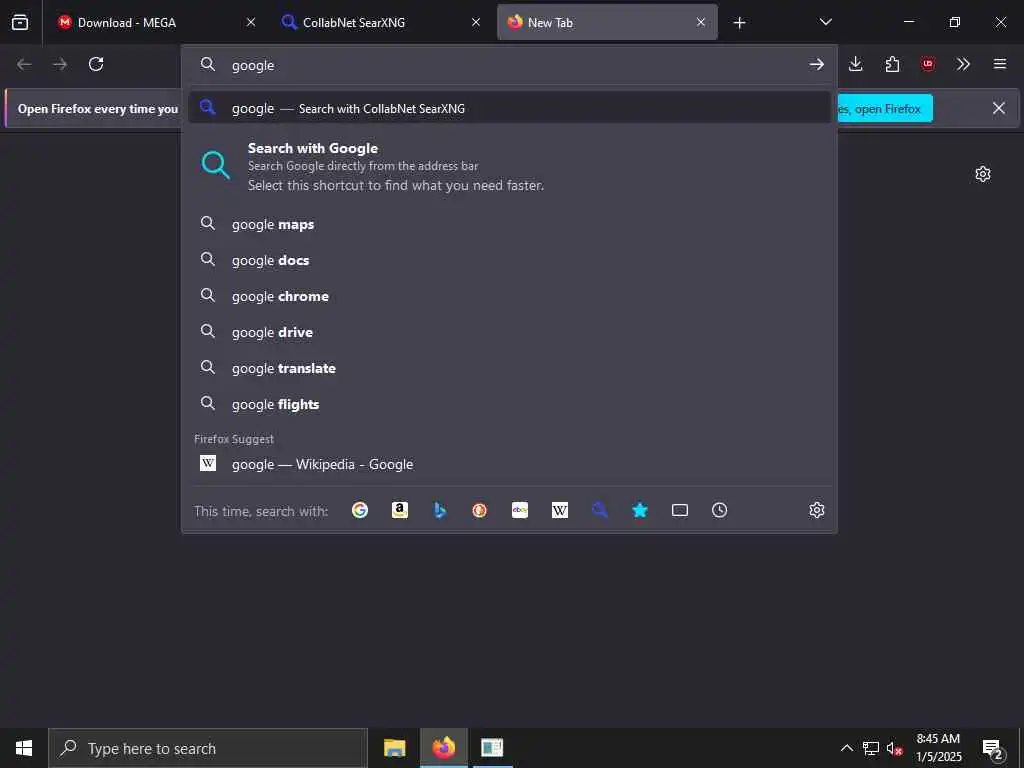
Task: Personalize new tab page gear icon
Action: pos(983,174)
